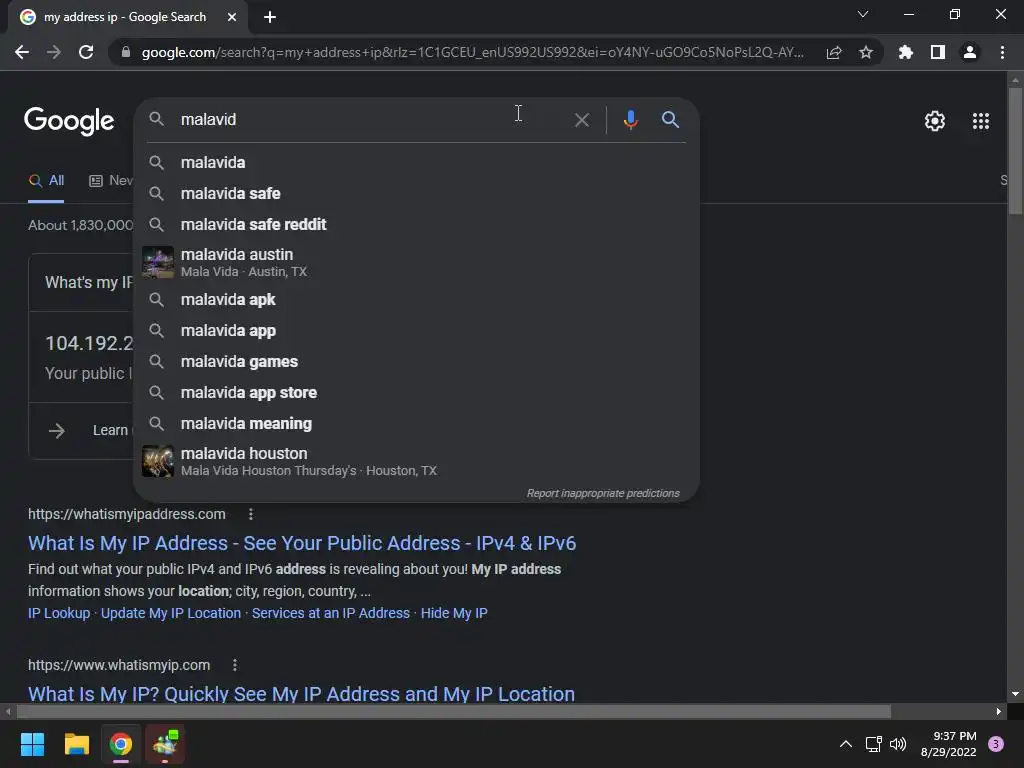Open the network icon in system tray

coord(873,744)
